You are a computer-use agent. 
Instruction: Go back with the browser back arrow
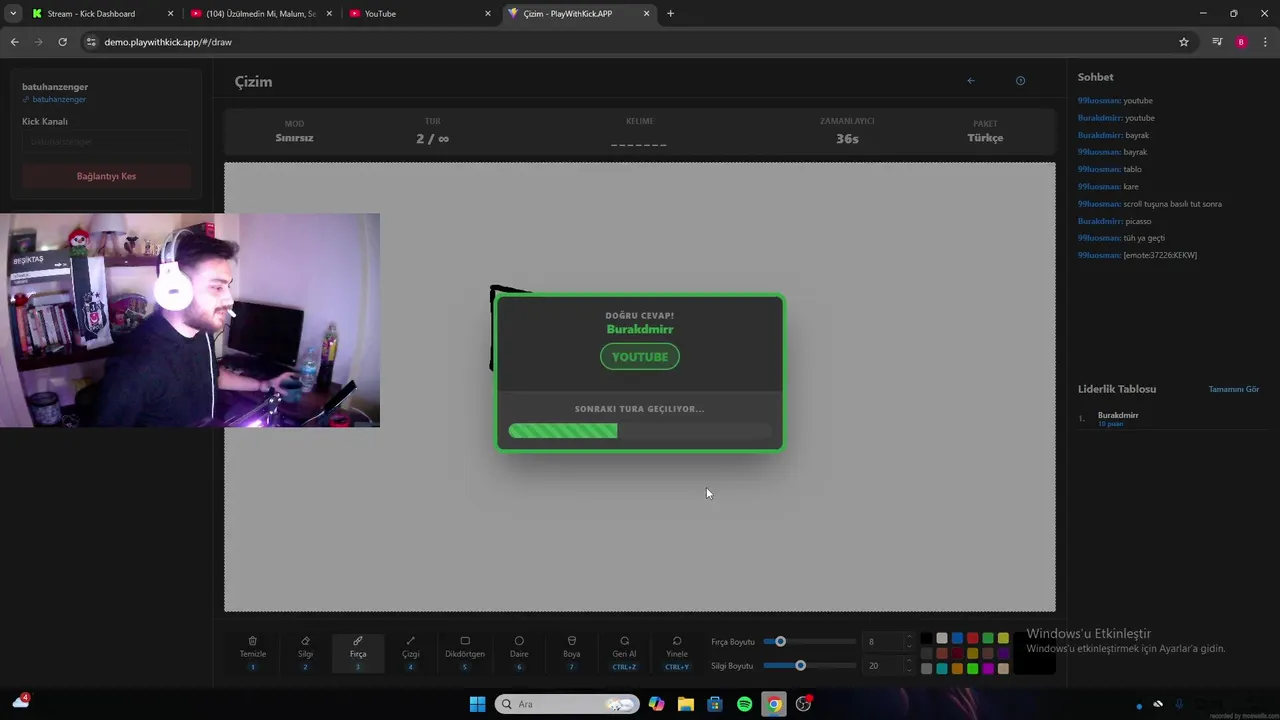pos(14,42)
